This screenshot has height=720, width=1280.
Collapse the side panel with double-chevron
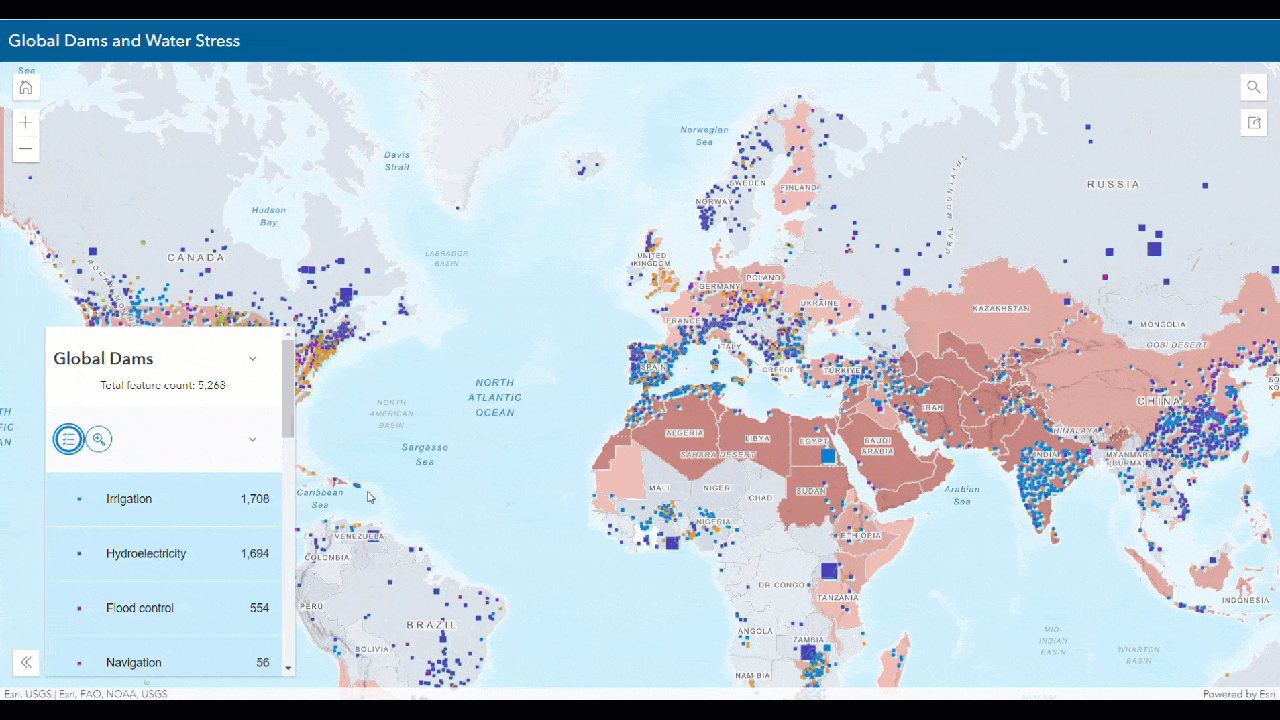26,661
